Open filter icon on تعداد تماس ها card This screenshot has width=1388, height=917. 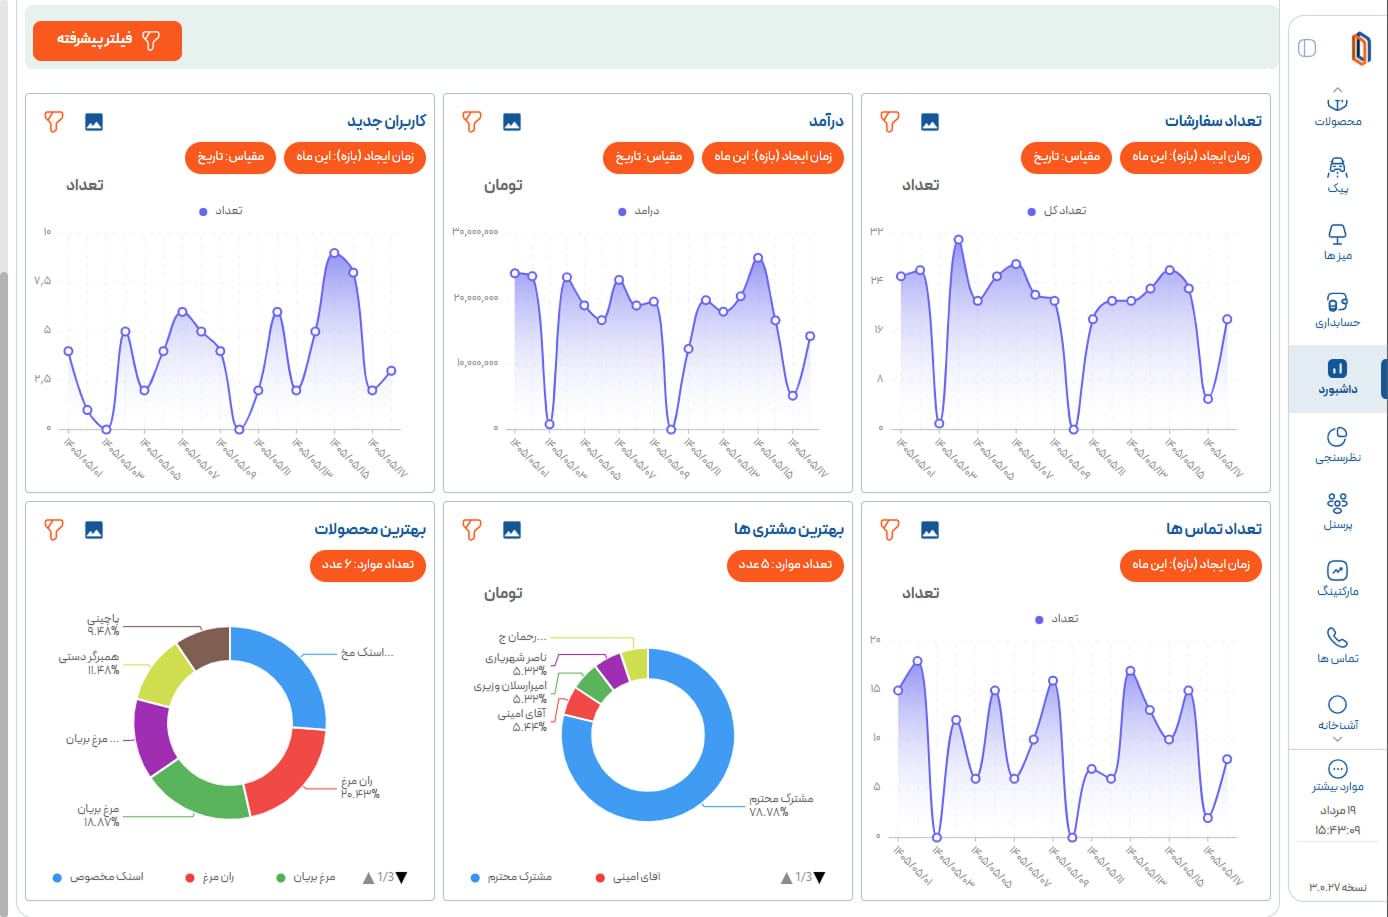[890, 530]
